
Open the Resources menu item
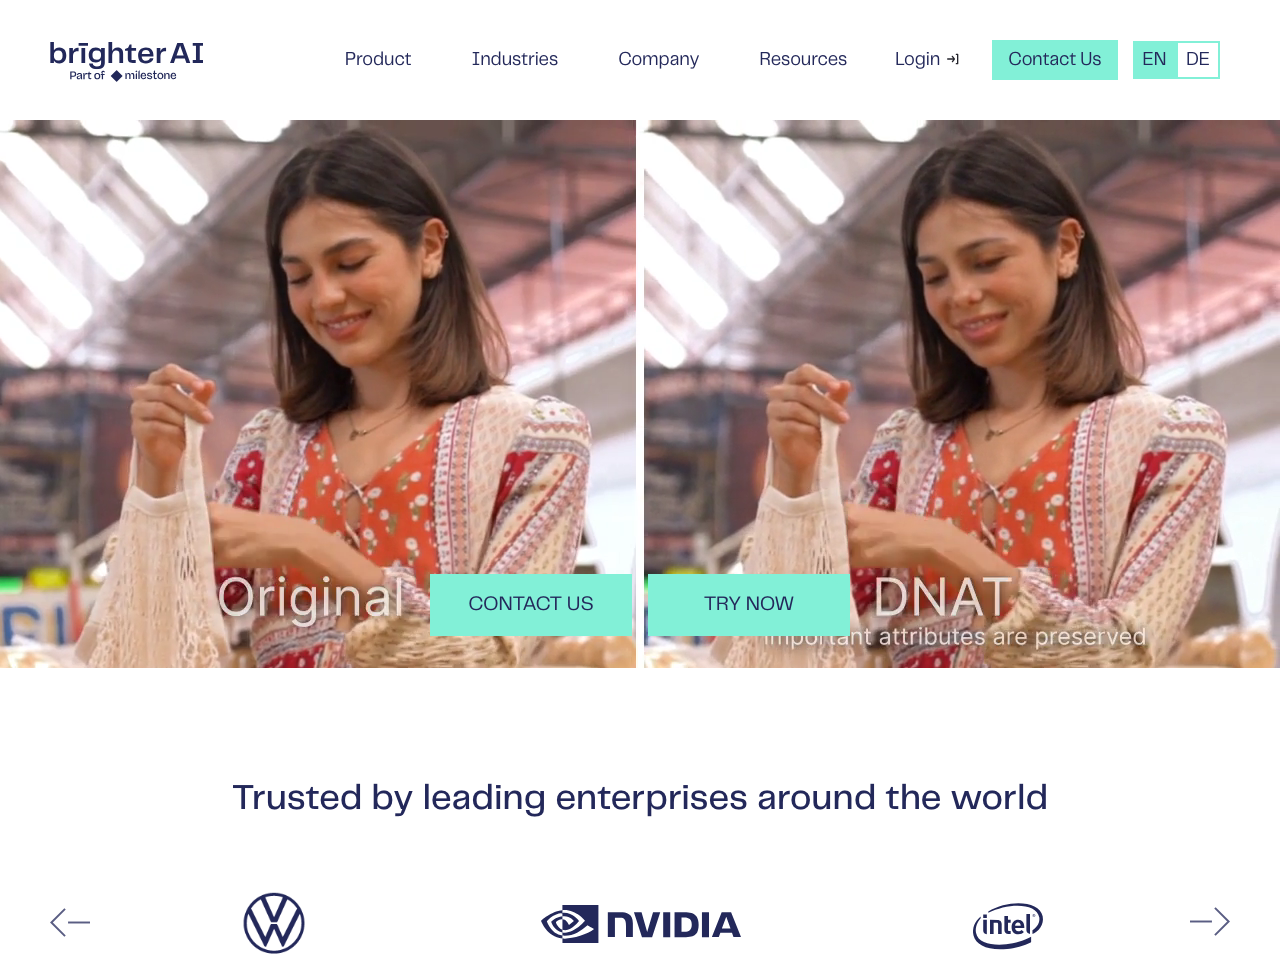(803, 59)
